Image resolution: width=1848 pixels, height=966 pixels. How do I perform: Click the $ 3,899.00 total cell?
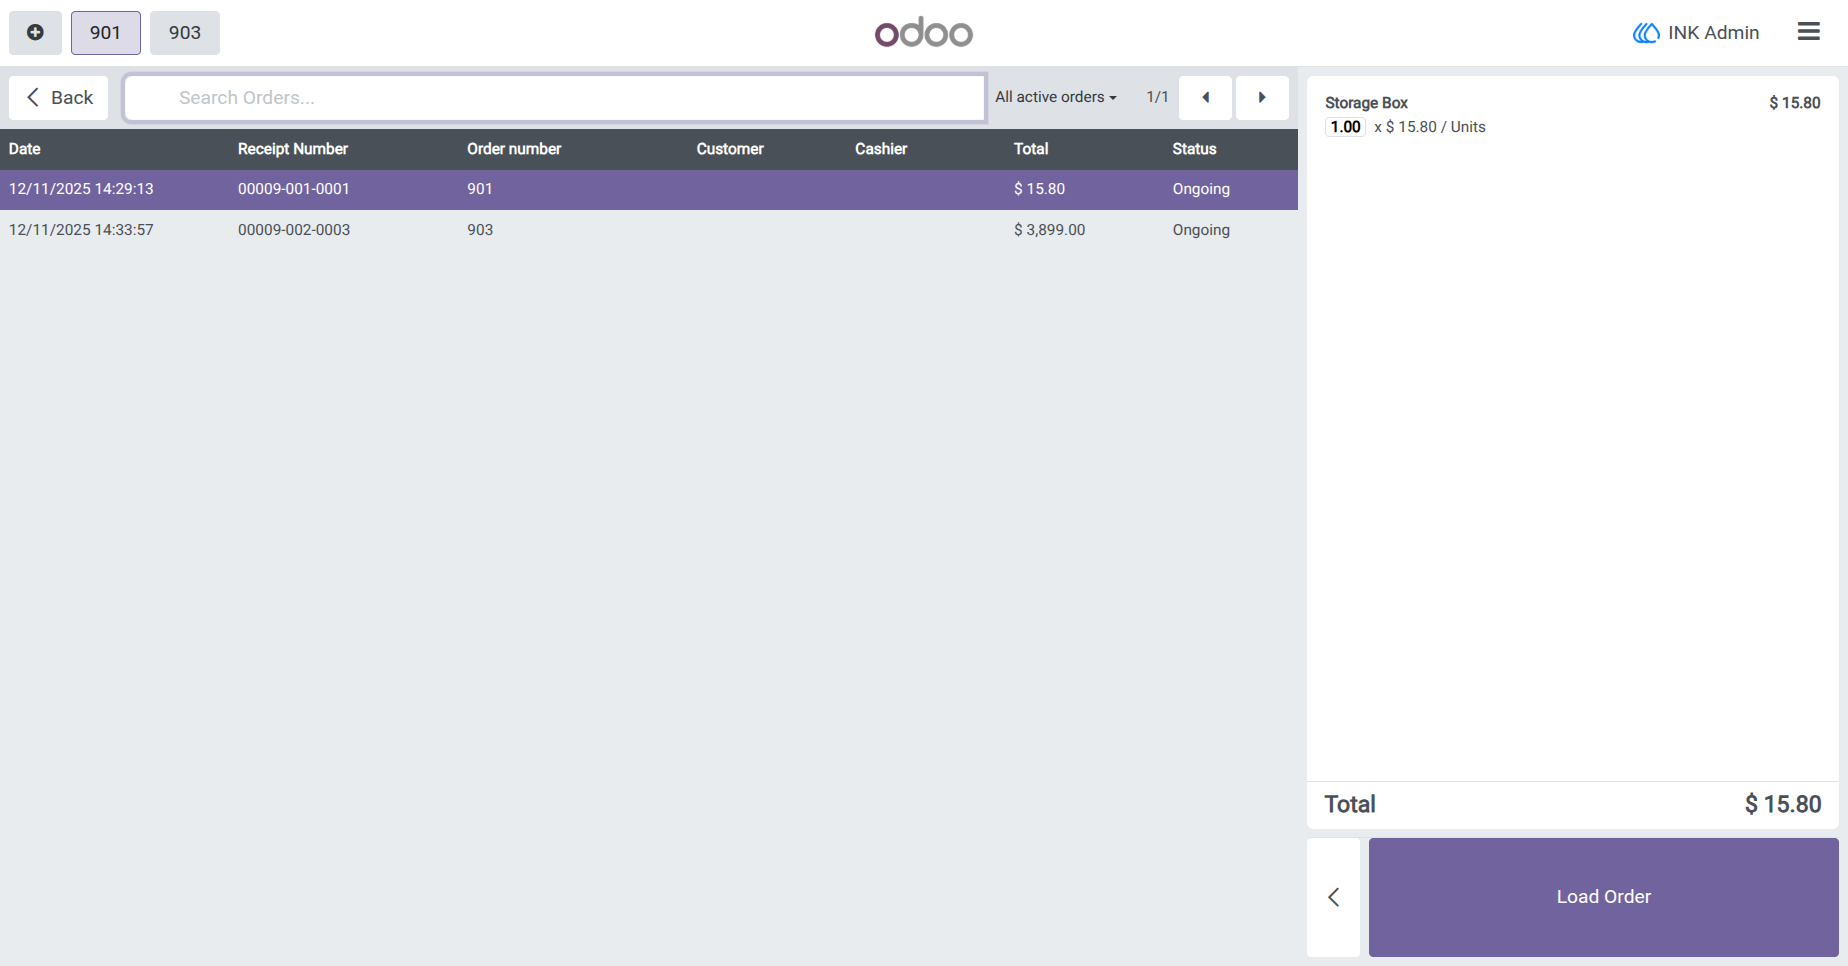[1049, 230]
